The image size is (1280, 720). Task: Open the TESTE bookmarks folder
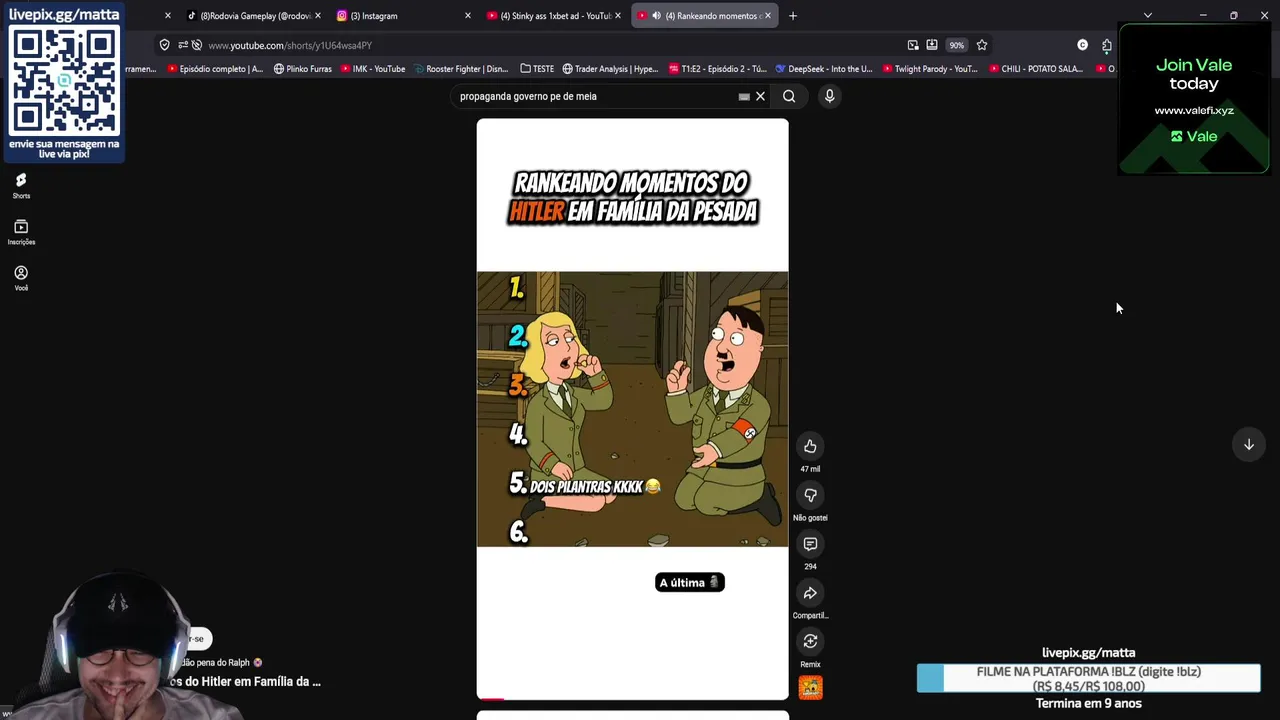[x=537, y=69]
